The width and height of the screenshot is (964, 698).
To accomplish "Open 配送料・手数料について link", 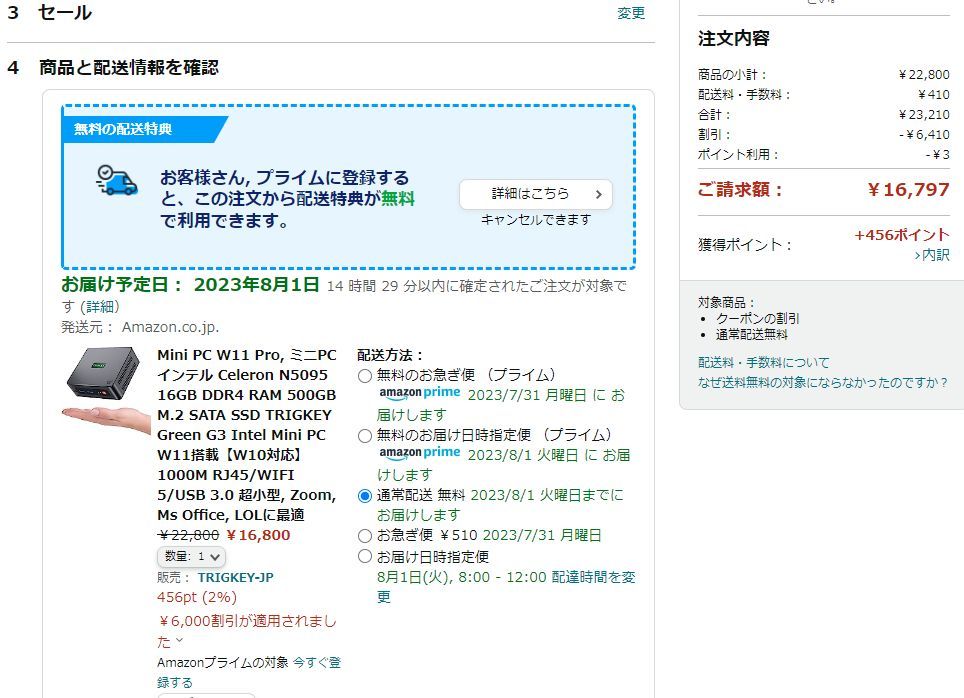I will pos(763,362).
